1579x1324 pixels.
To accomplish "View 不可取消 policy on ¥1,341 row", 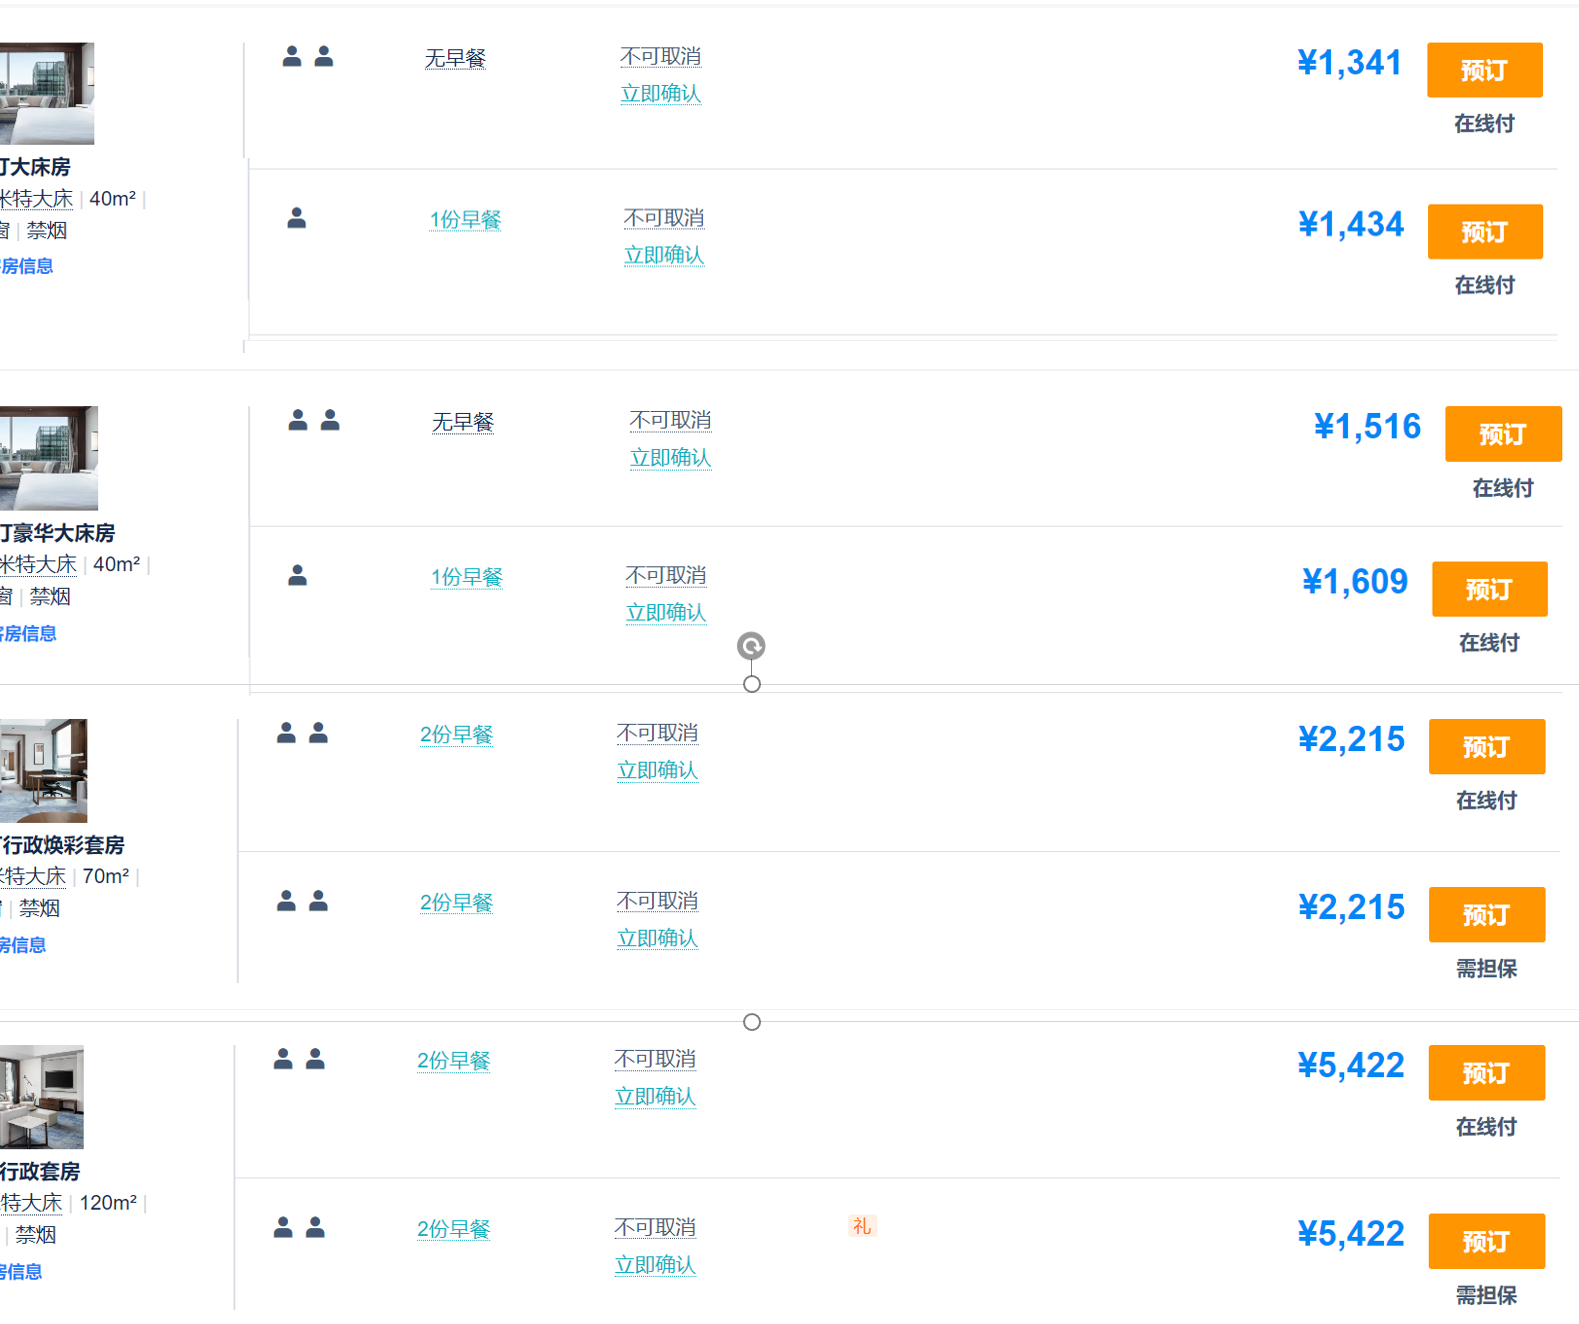I will coord(660,57).
